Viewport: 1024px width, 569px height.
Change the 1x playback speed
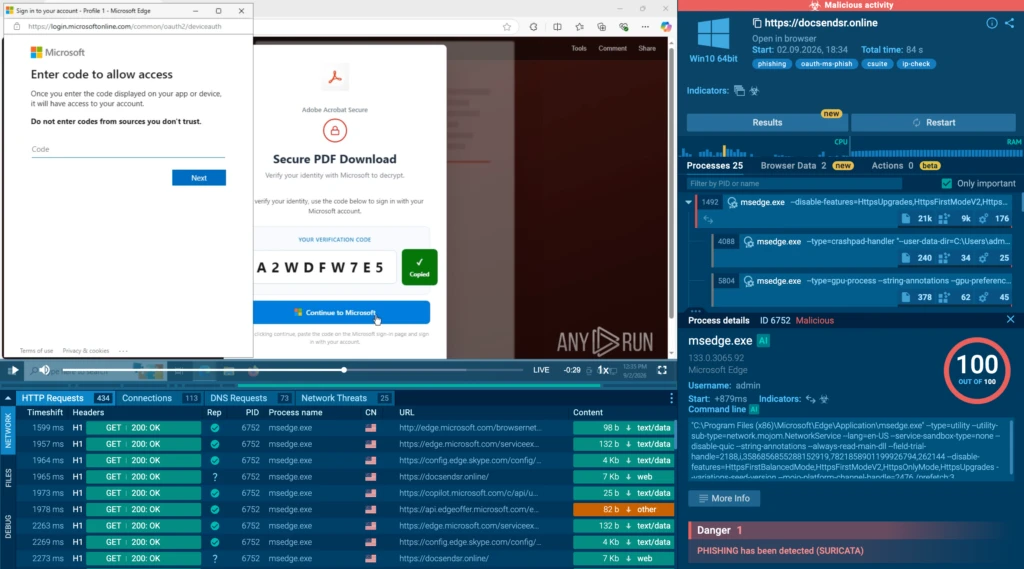[x=603, y=370]
